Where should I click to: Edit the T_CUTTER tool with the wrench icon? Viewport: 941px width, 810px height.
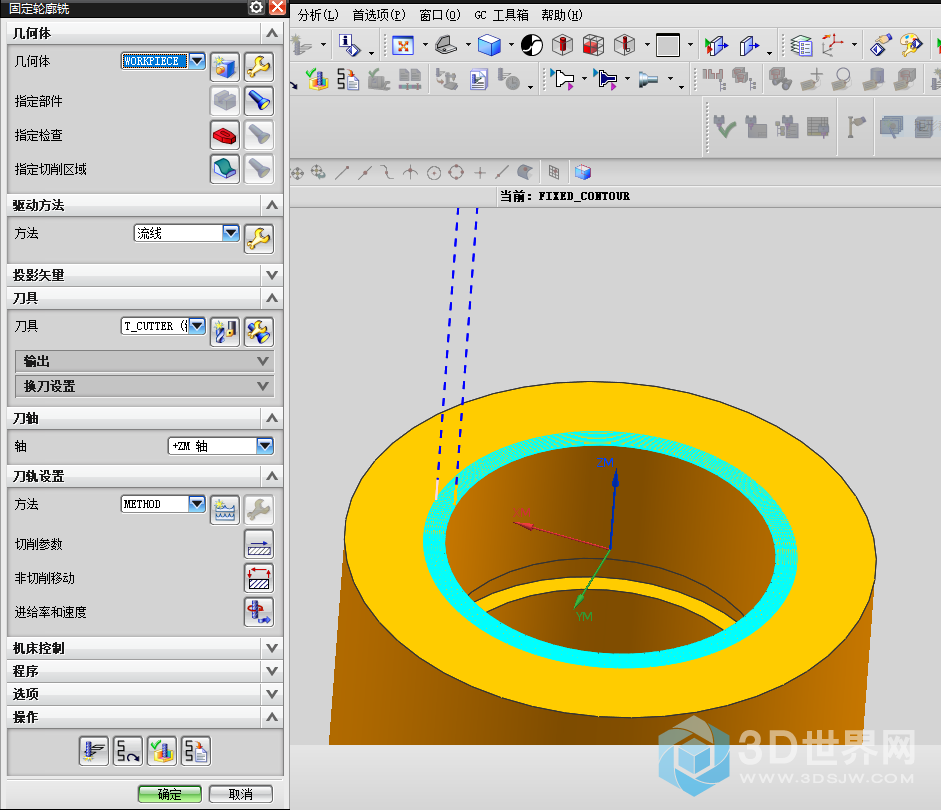[x=259, y=332]
